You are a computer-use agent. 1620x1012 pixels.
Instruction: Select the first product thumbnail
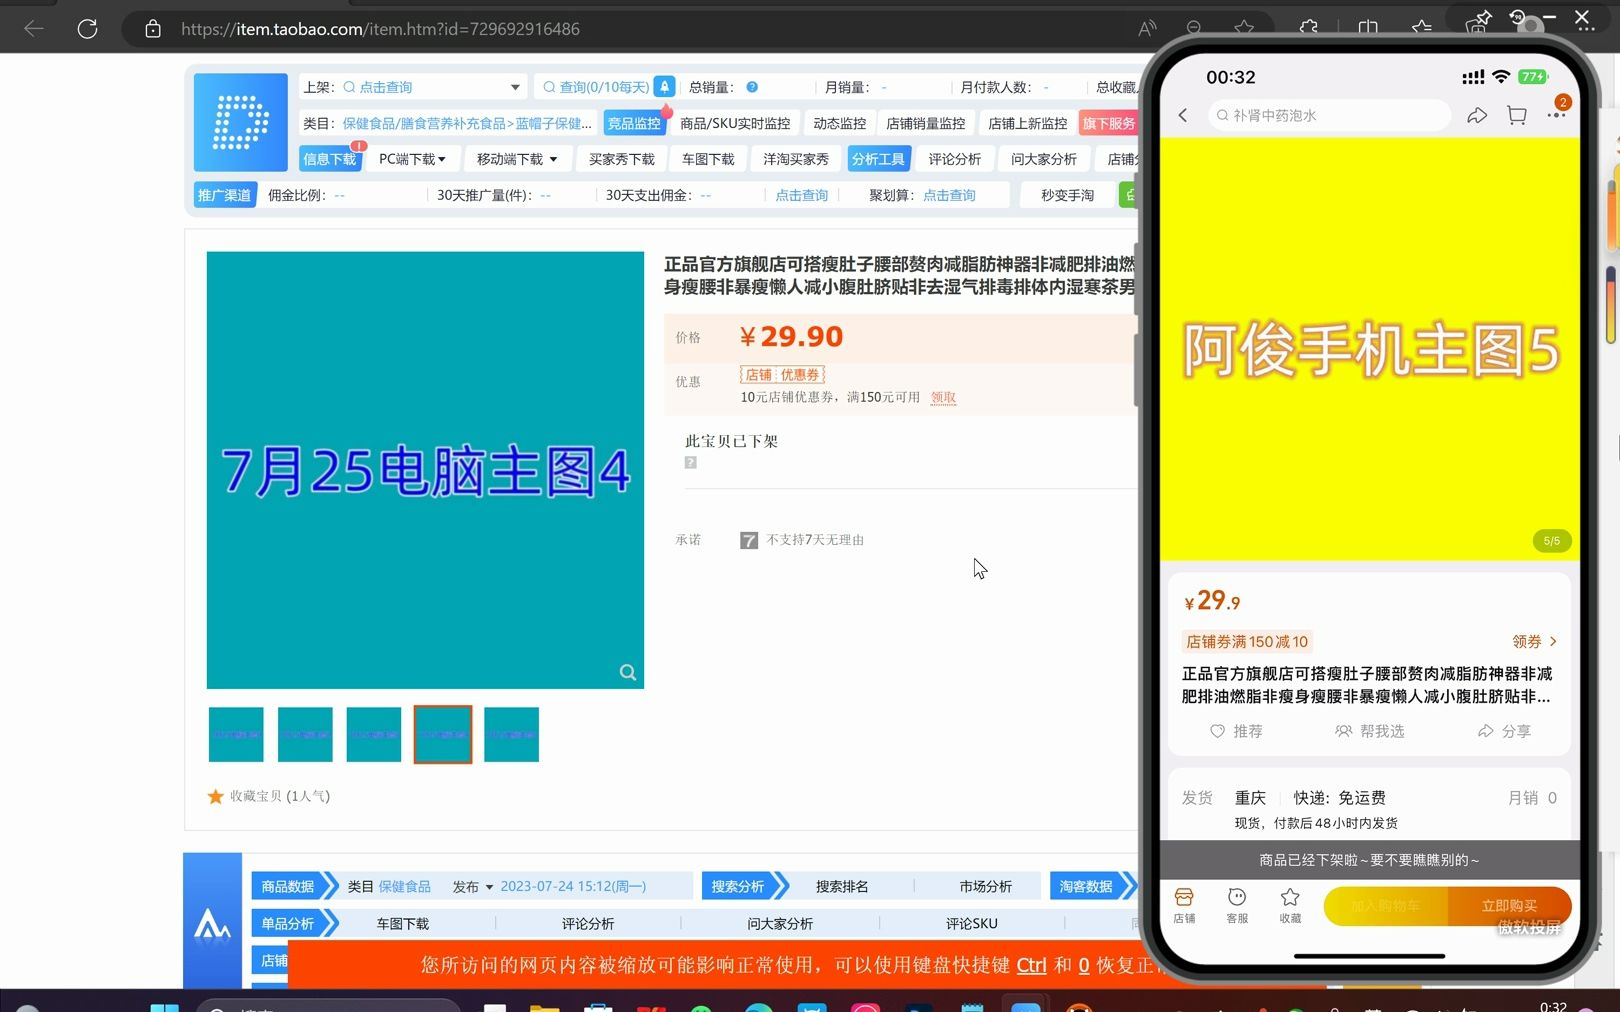pyautogui.click(x=236, y=734)
